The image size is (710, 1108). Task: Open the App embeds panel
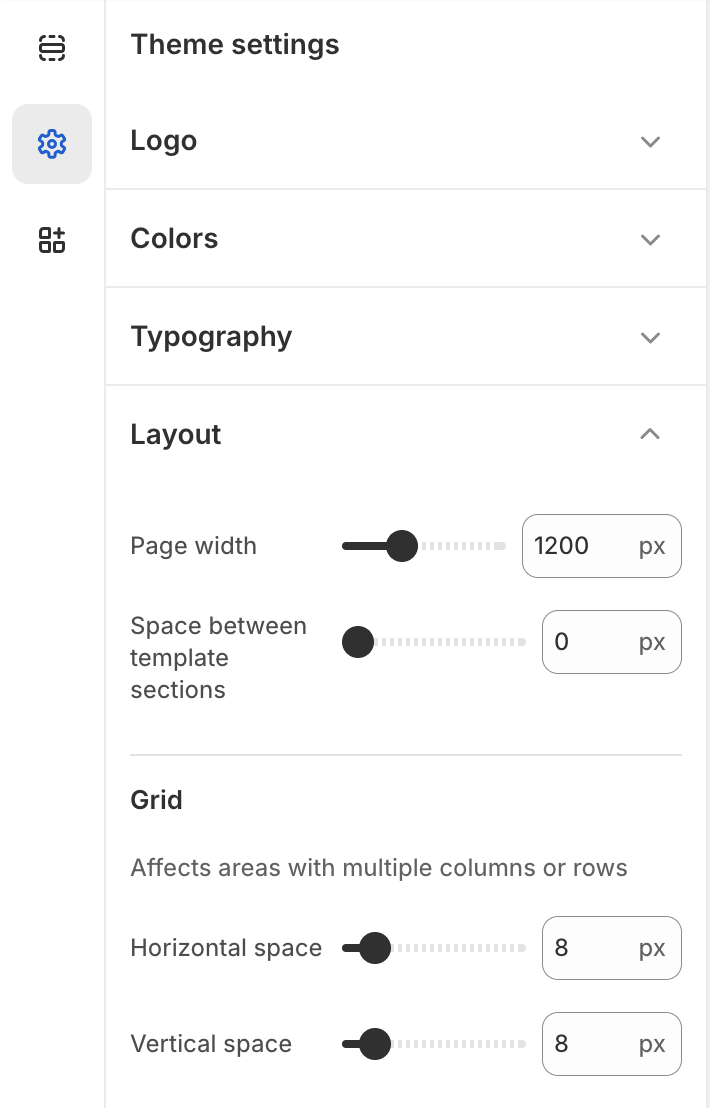pos(52,240)
